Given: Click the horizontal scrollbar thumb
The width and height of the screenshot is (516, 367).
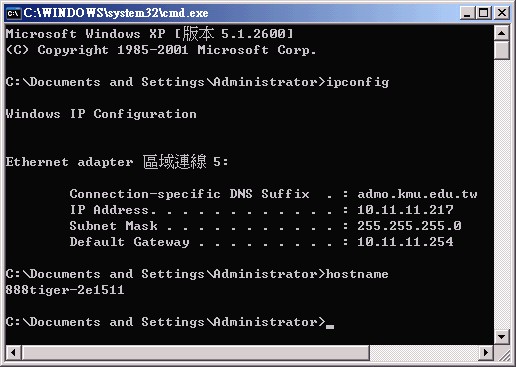Looking at the screenshot, I should (196, 352).
